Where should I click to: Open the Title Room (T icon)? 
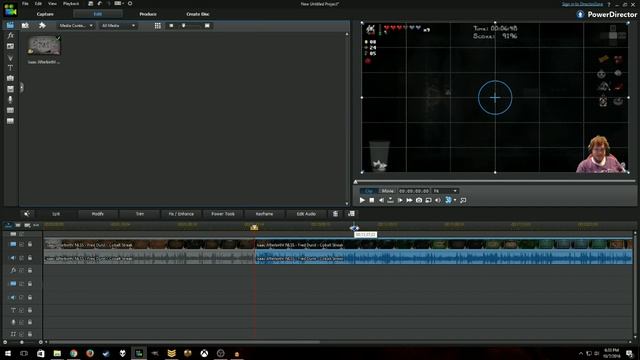tap(10, 68)
